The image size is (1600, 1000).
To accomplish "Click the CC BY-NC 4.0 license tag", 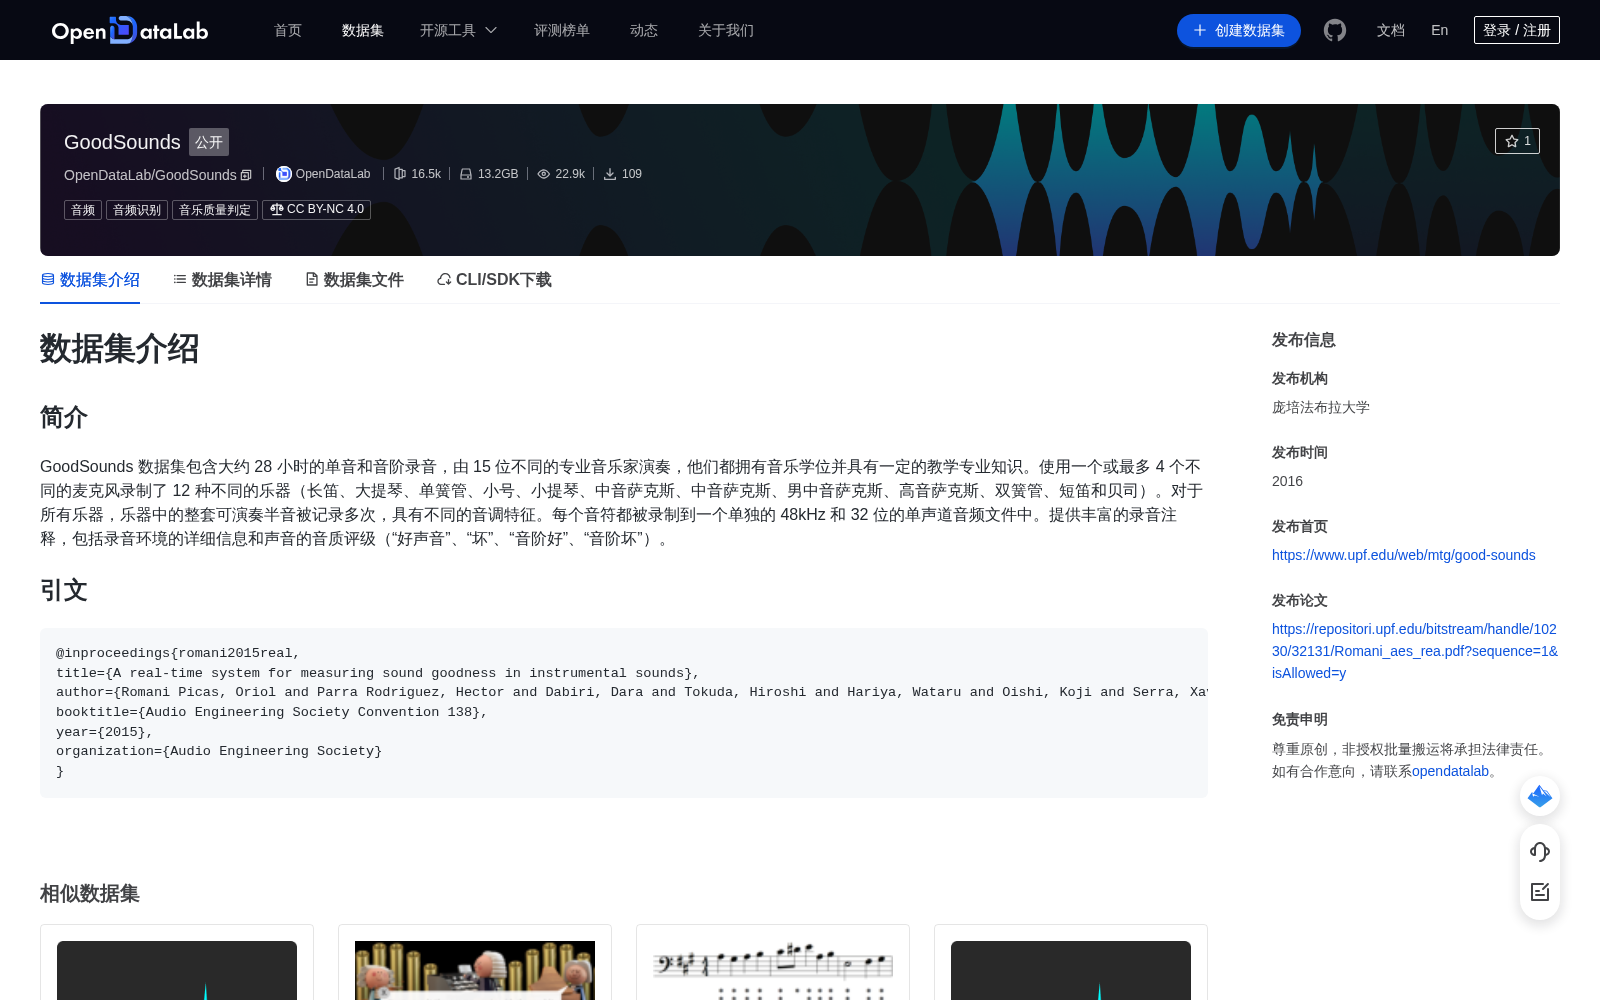I will [x=316, y=209].
